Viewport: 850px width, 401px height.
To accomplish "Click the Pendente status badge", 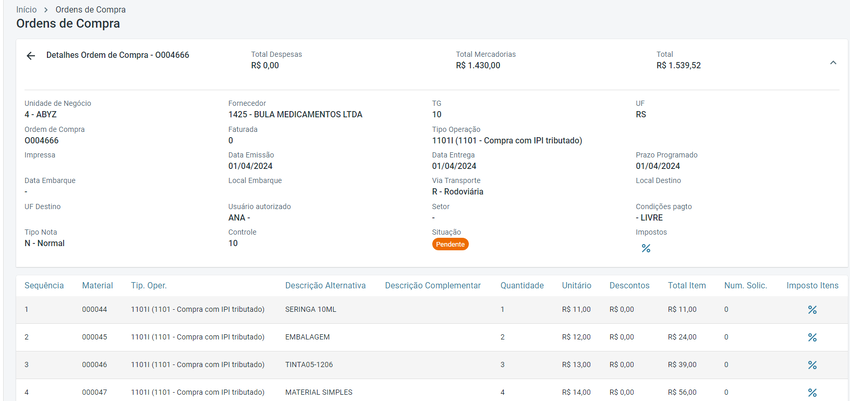I will tap(450, 244).
